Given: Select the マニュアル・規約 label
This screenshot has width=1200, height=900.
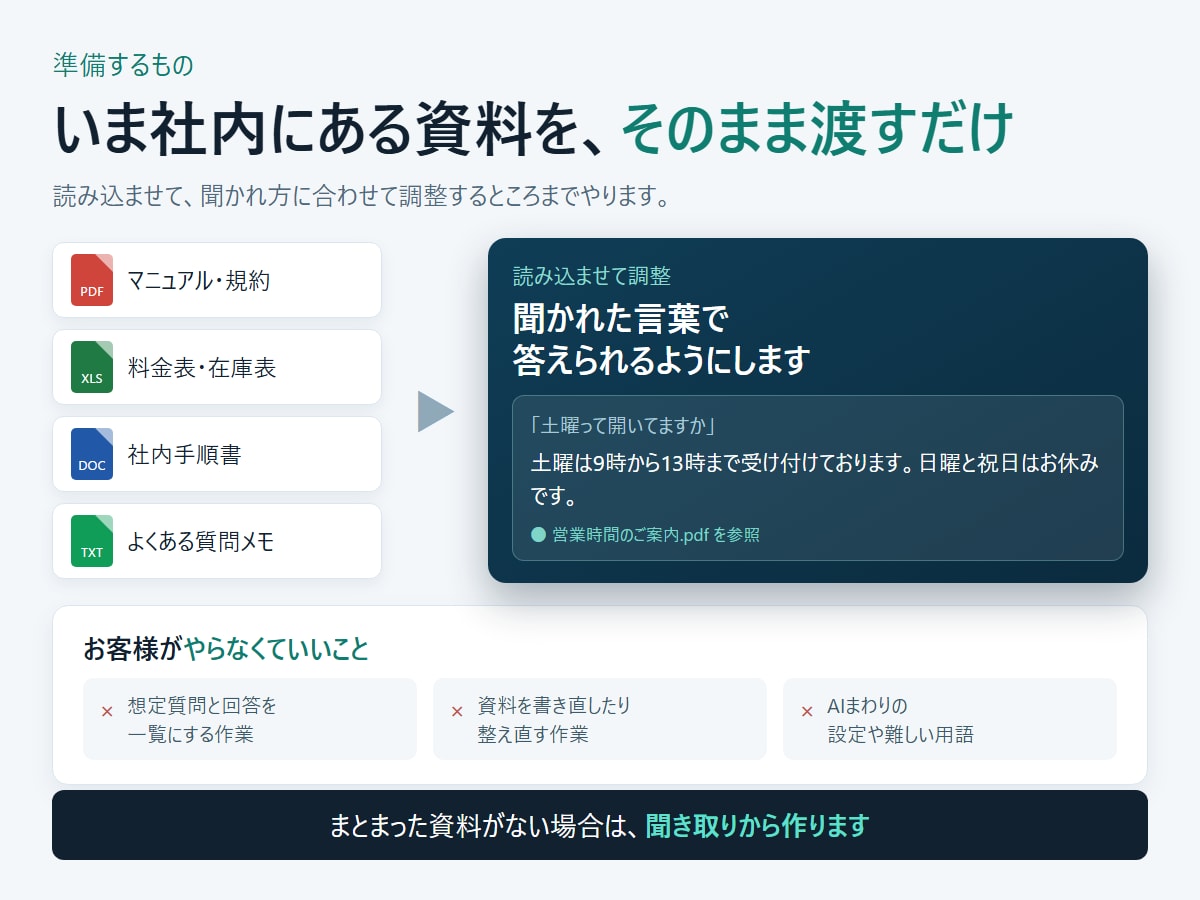Looking at the screenshot, I should [x=198, y=281].
